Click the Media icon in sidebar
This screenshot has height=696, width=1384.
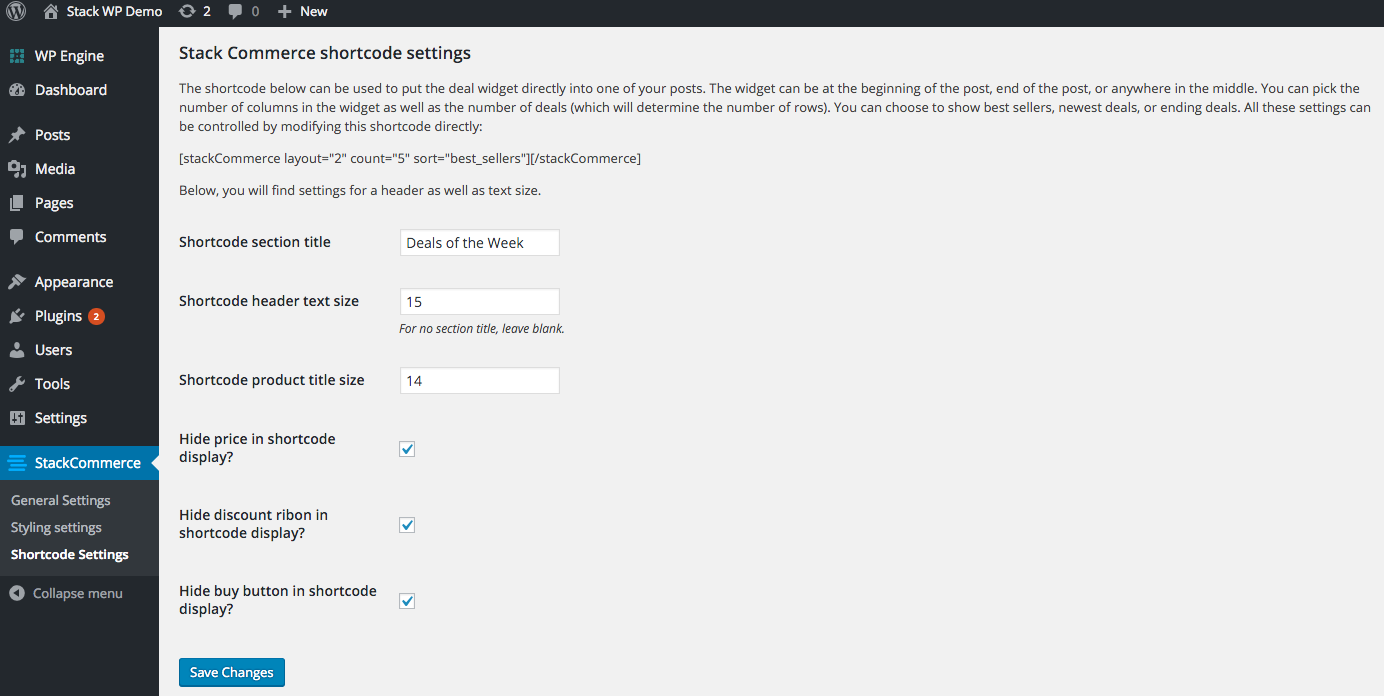tap(16, 169)
